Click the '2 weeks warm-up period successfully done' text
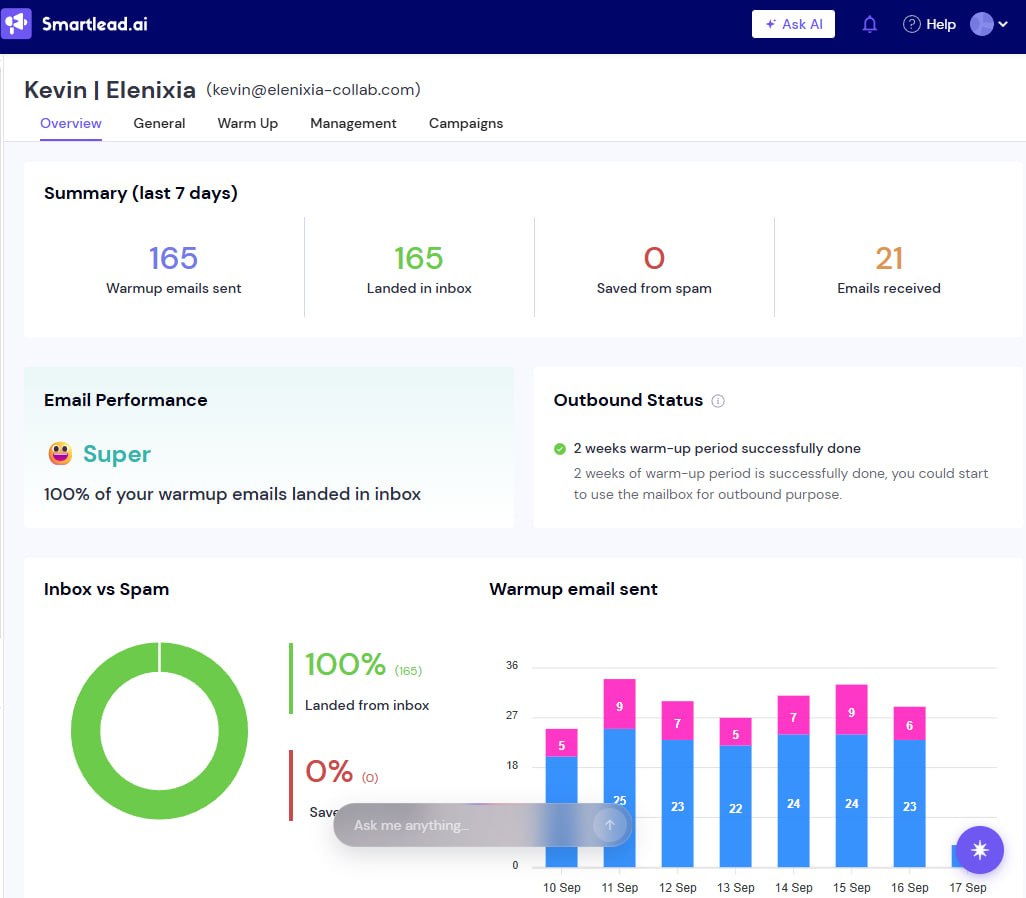This screenshot has width=1026, height=898. 717,448
